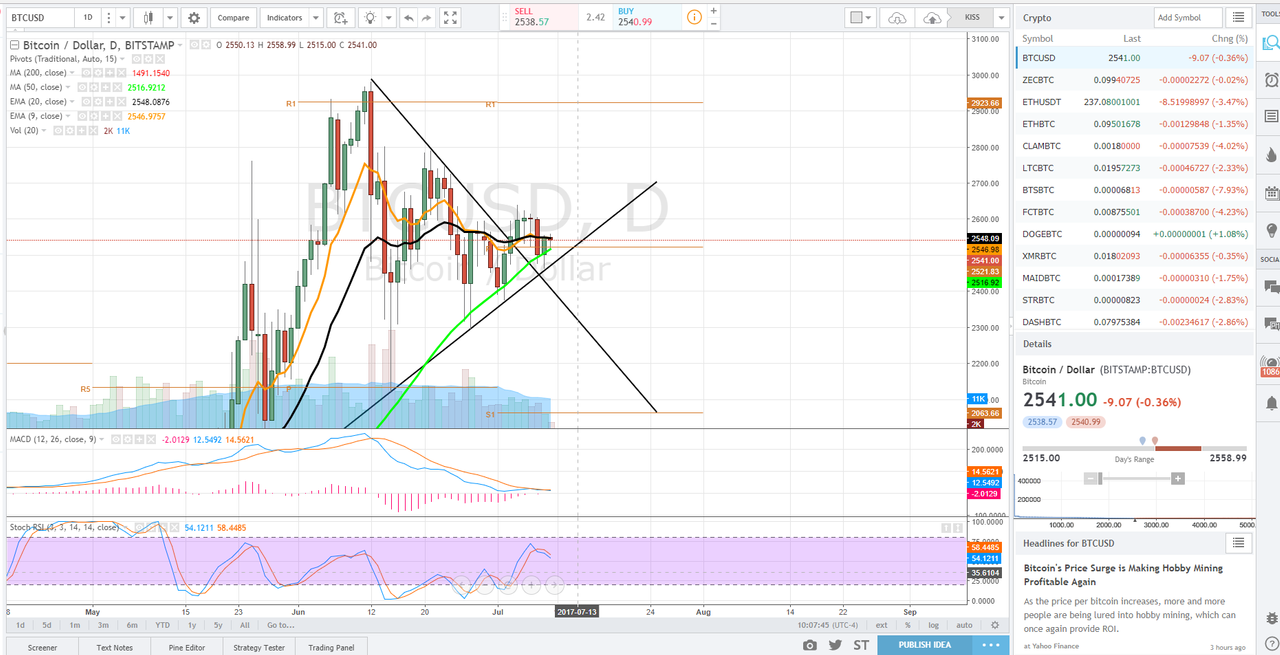
Task: Open chart properties gear in top toolbar
Action: click(194, 18)
